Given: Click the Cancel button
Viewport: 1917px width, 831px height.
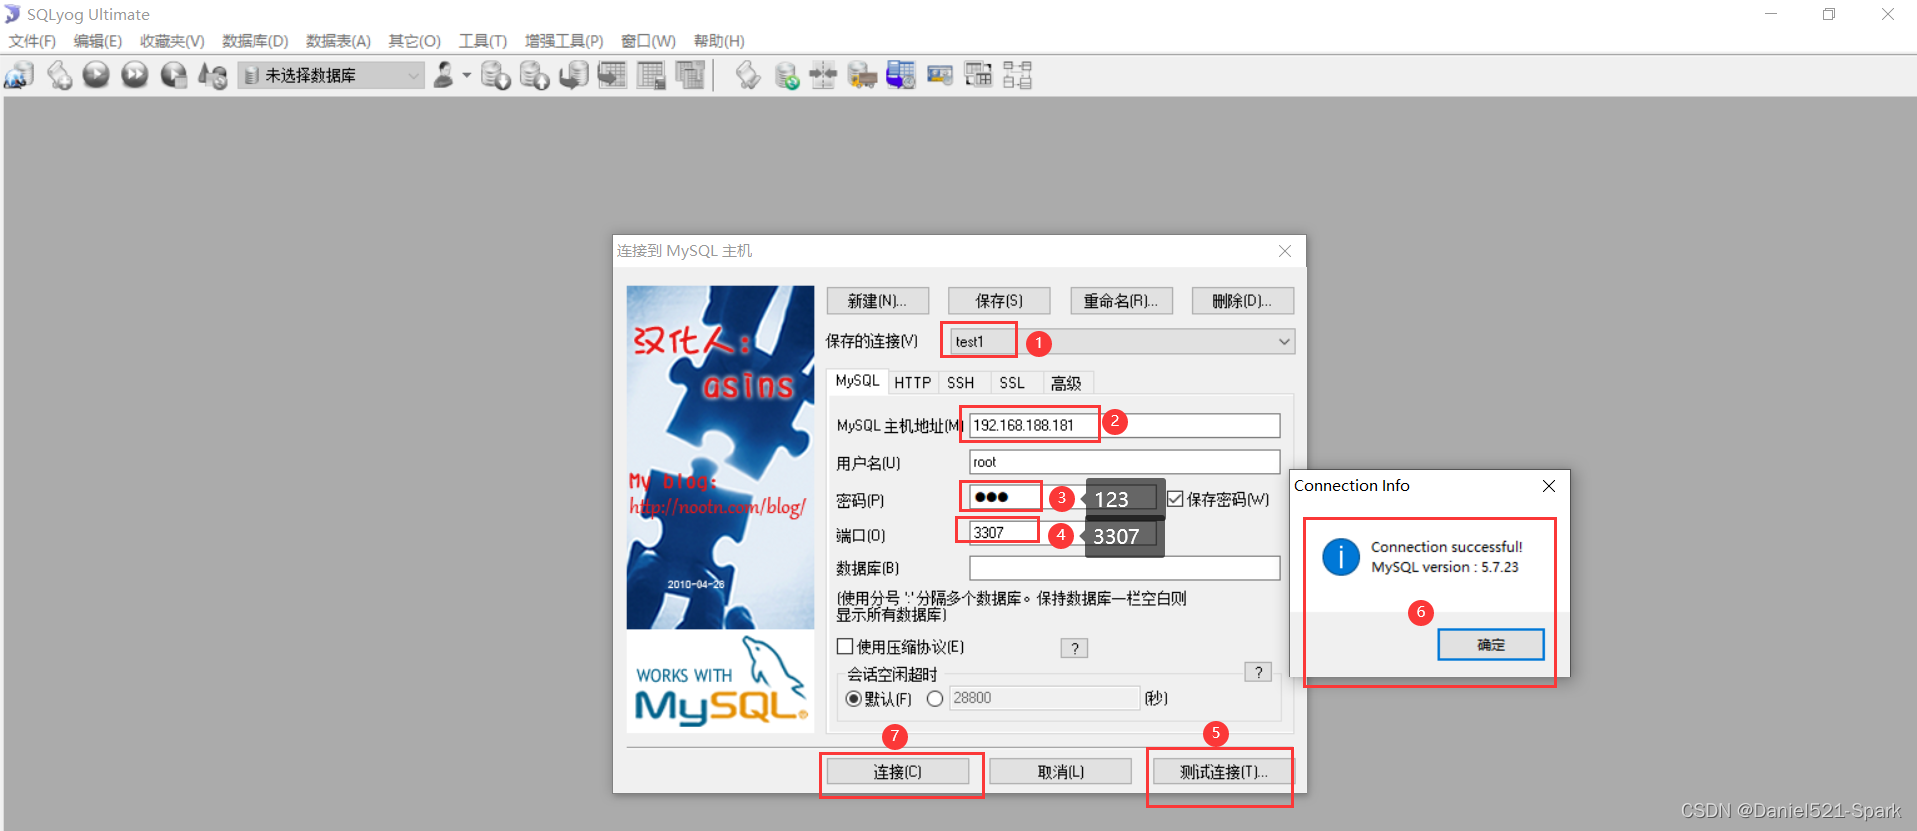Looking at the screenshot, I should point(1060,772).
